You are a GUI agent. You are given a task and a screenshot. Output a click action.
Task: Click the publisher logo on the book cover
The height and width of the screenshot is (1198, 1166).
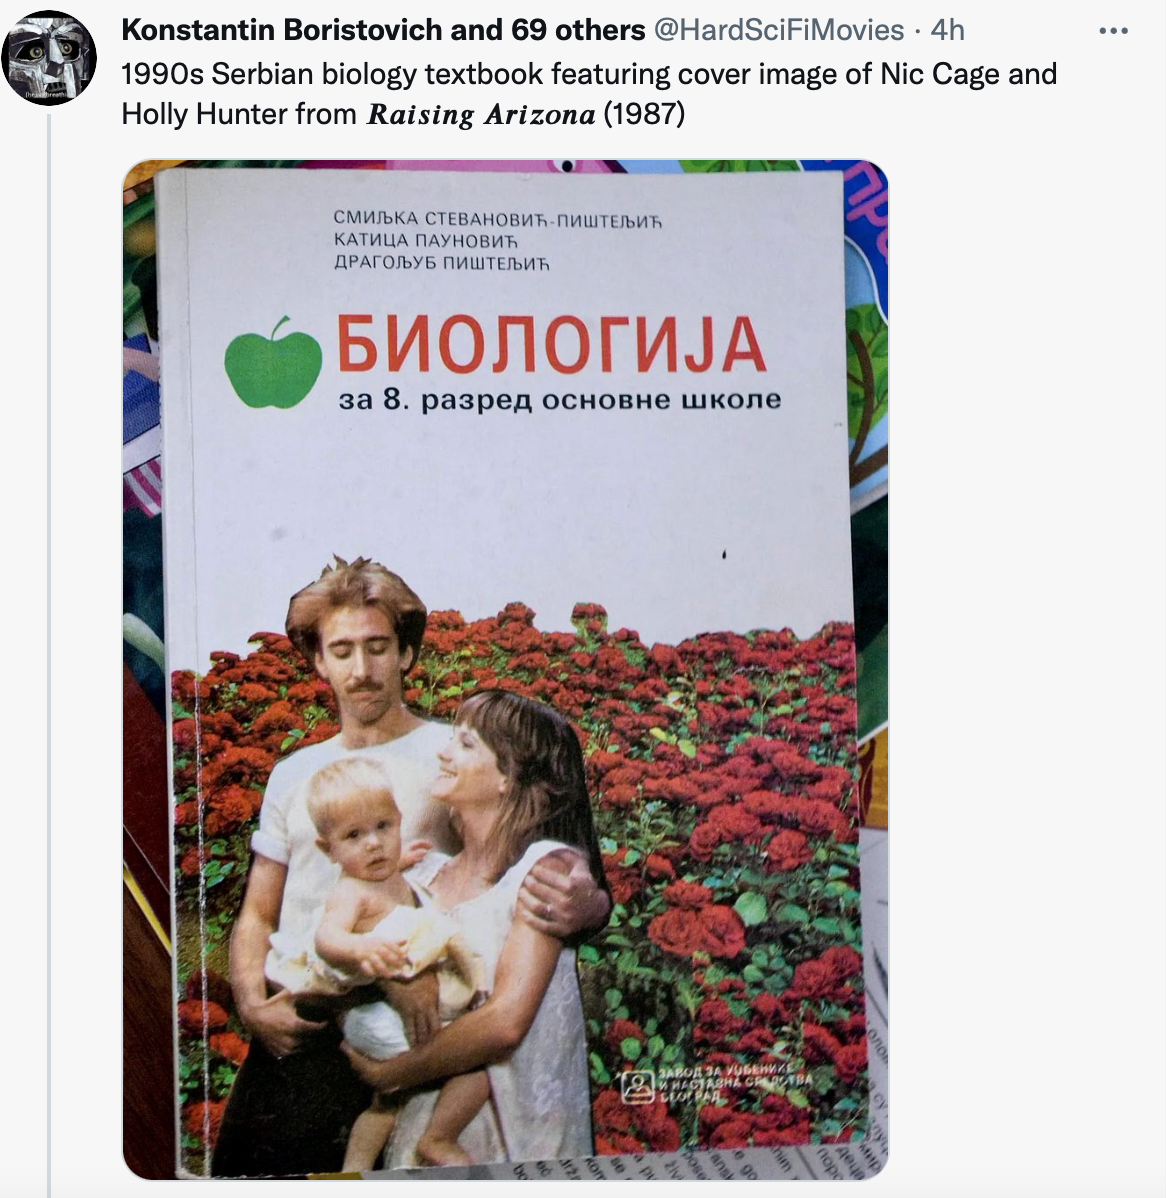pyautogui.click(x=636, y=1086)
